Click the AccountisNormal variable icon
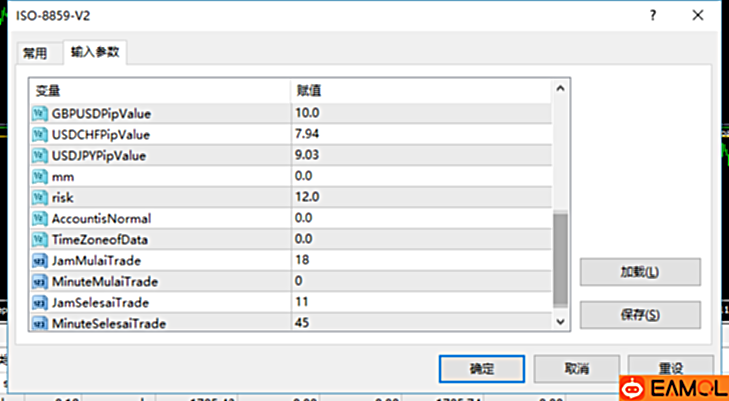The width and height of the screenshot is (729, 401). coord(40,218)
